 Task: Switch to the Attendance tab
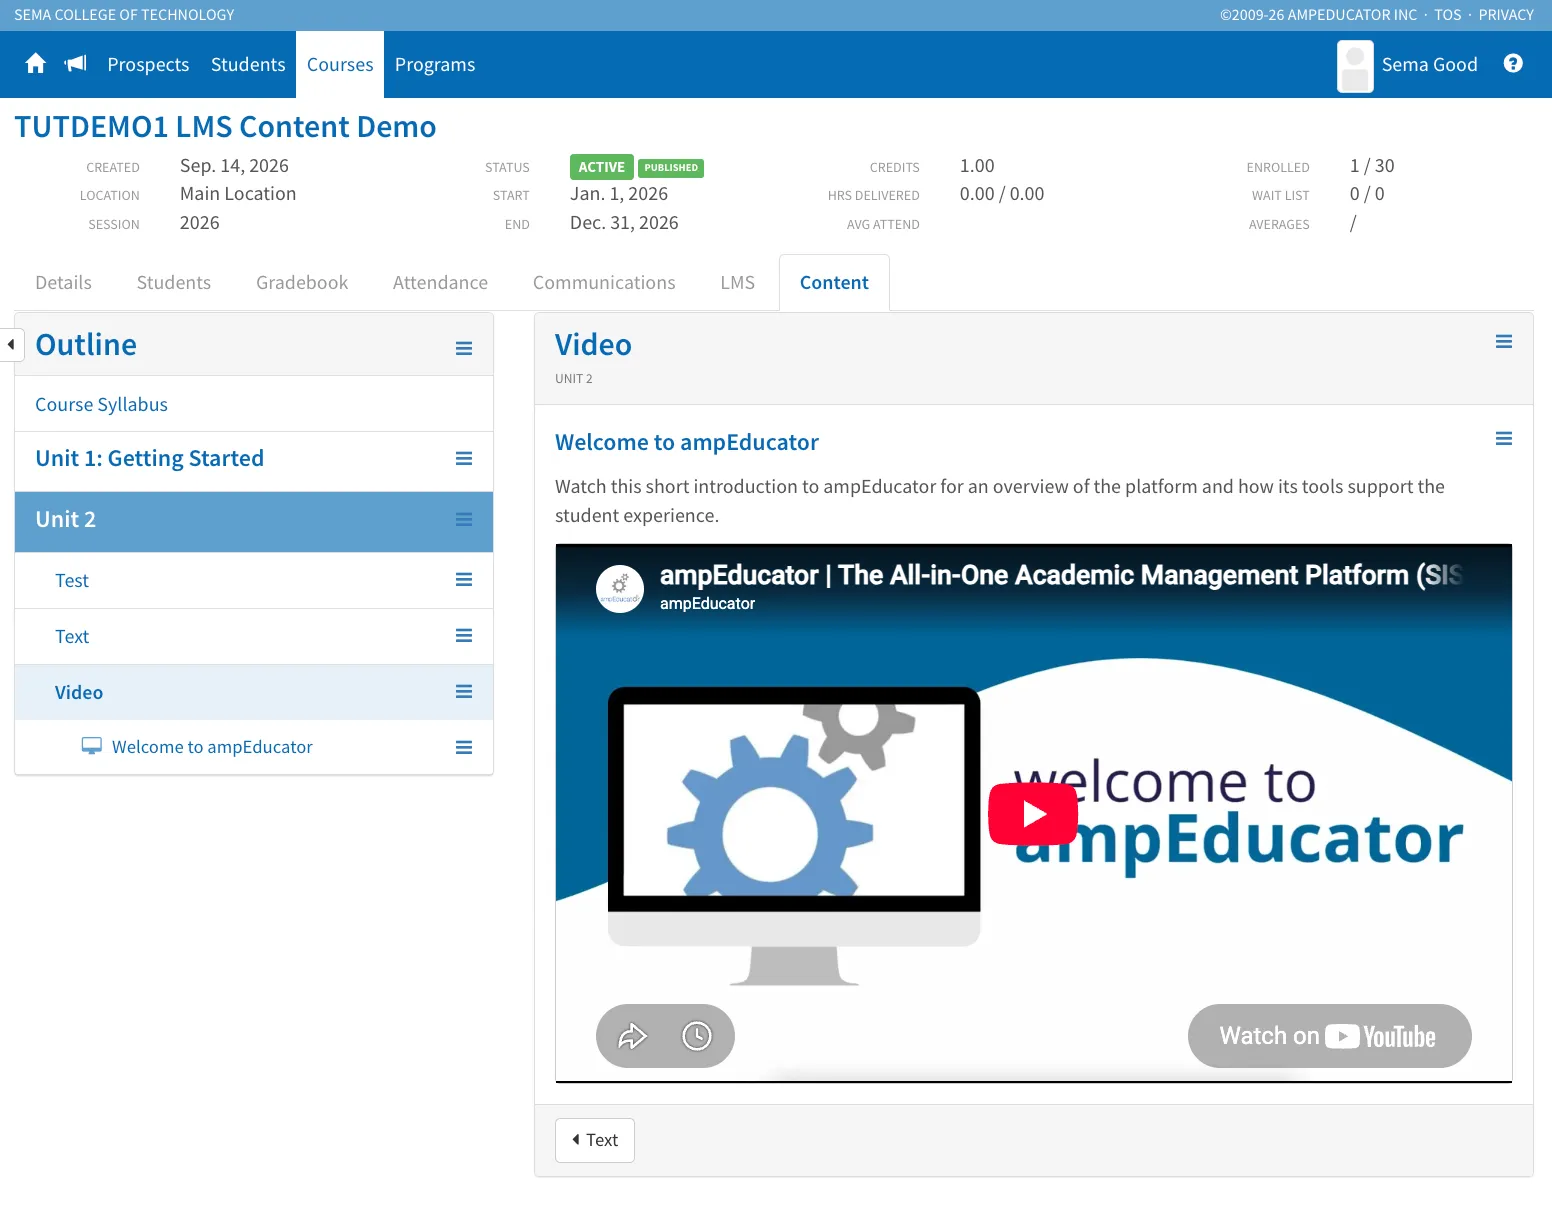pos(440,283)
